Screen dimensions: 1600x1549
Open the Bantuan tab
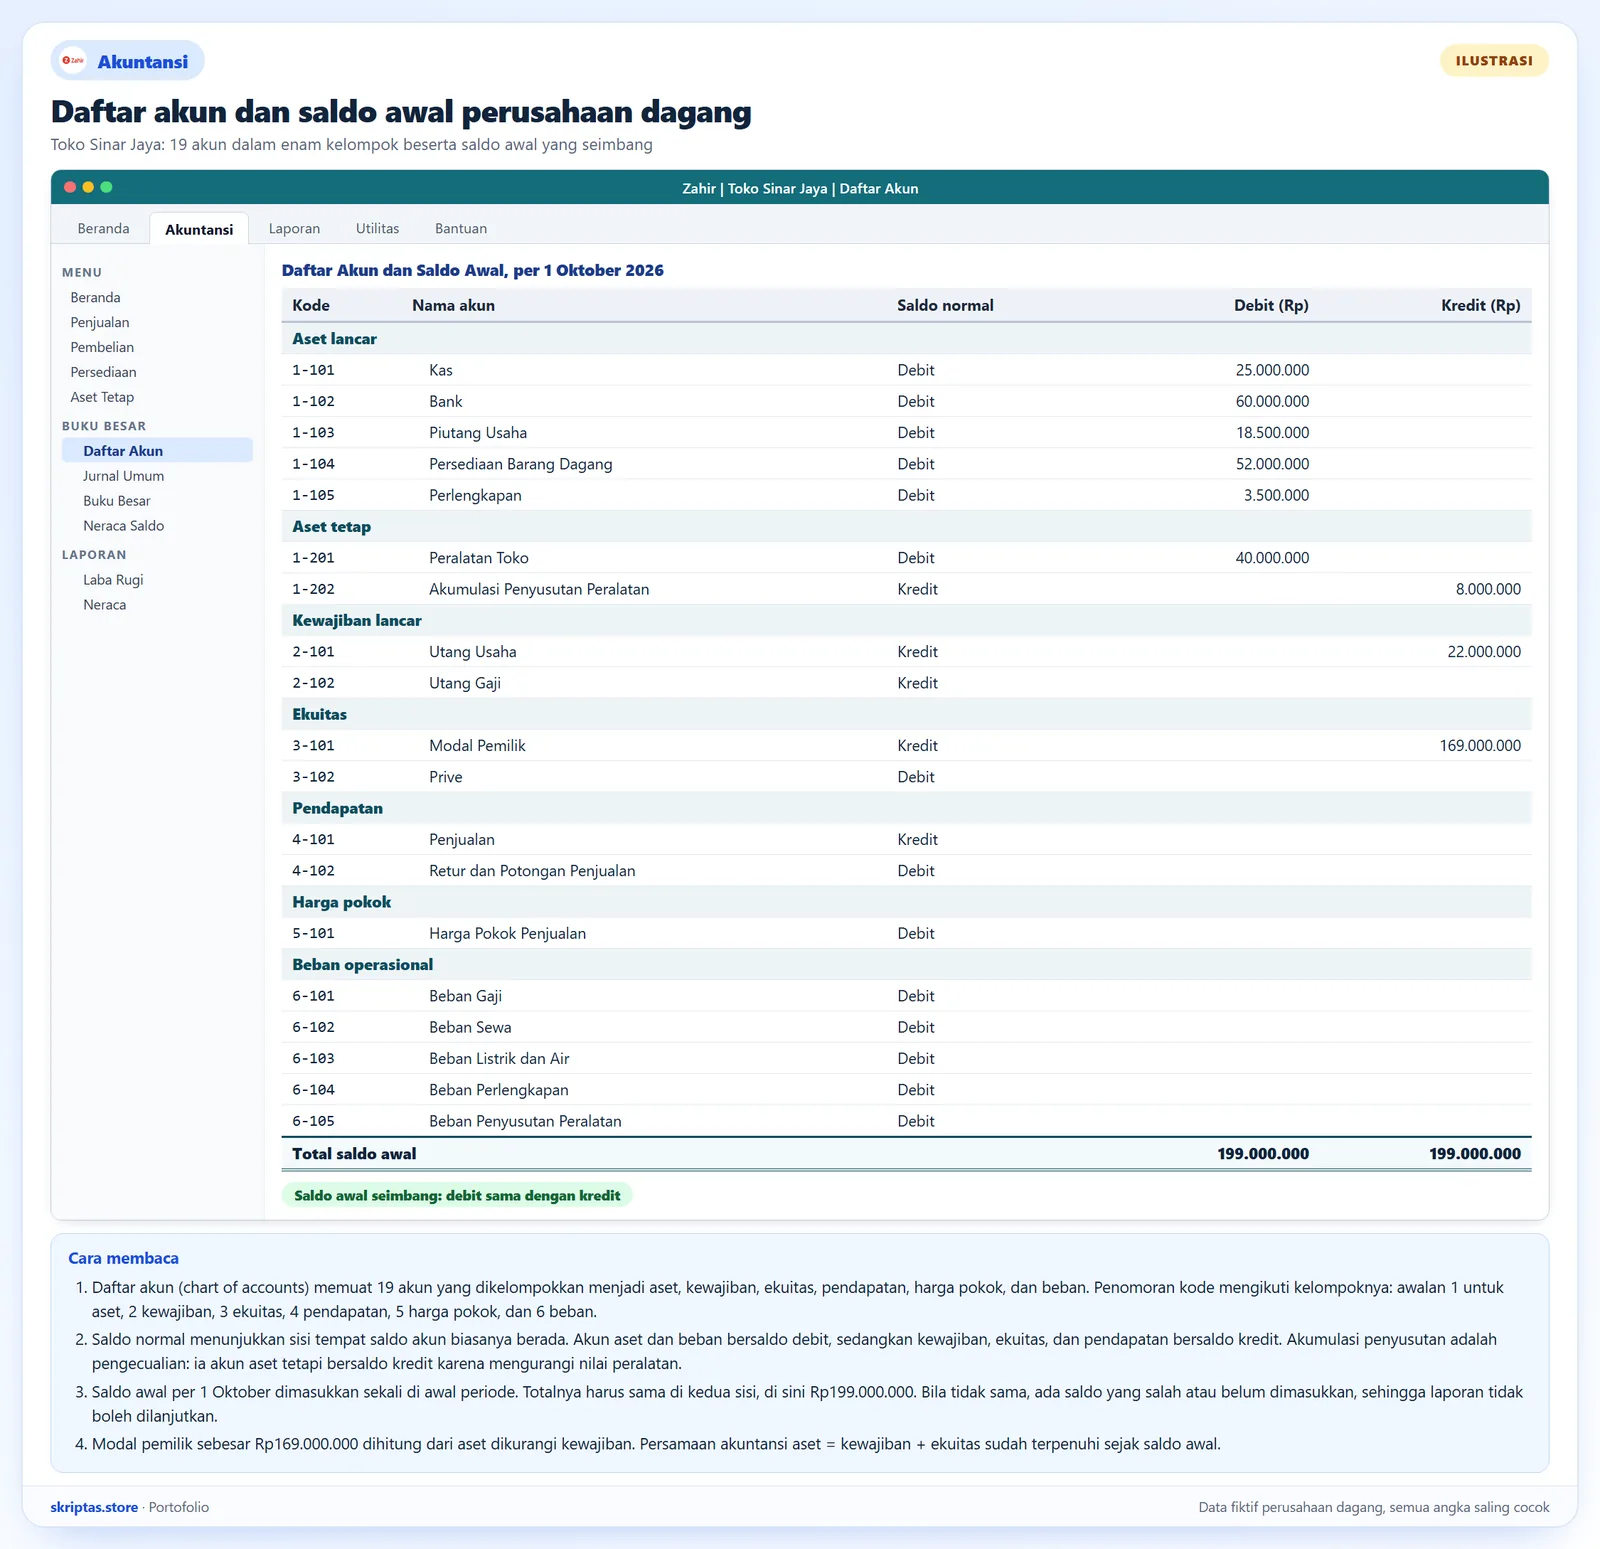(461, 228)
